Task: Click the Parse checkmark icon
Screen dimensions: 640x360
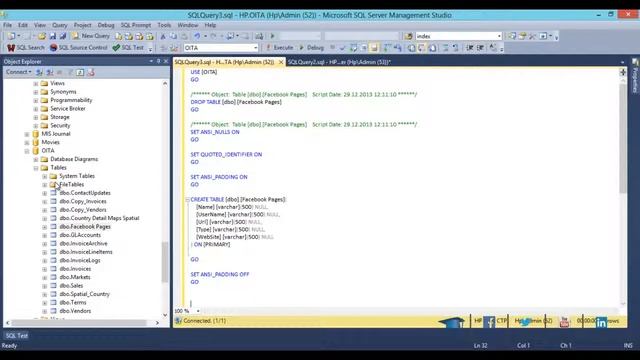Action: pyautogui.click(x=342, y=48)
